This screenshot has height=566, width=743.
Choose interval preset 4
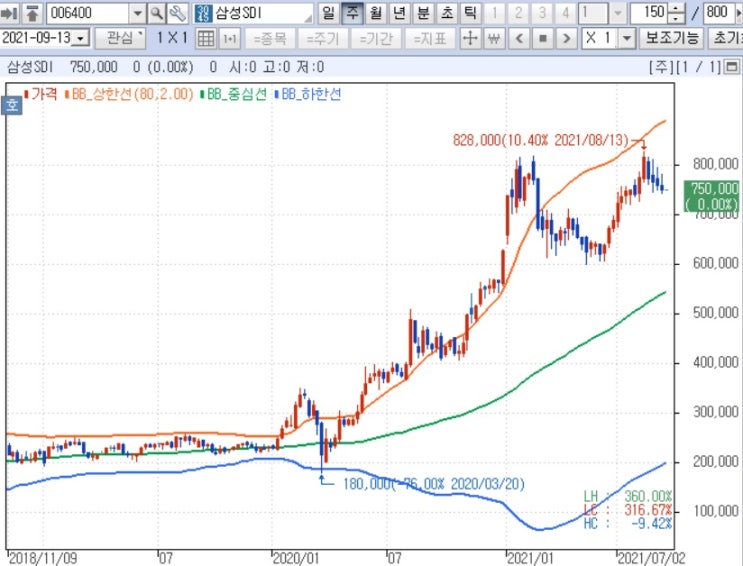click(x=566, y=13)
